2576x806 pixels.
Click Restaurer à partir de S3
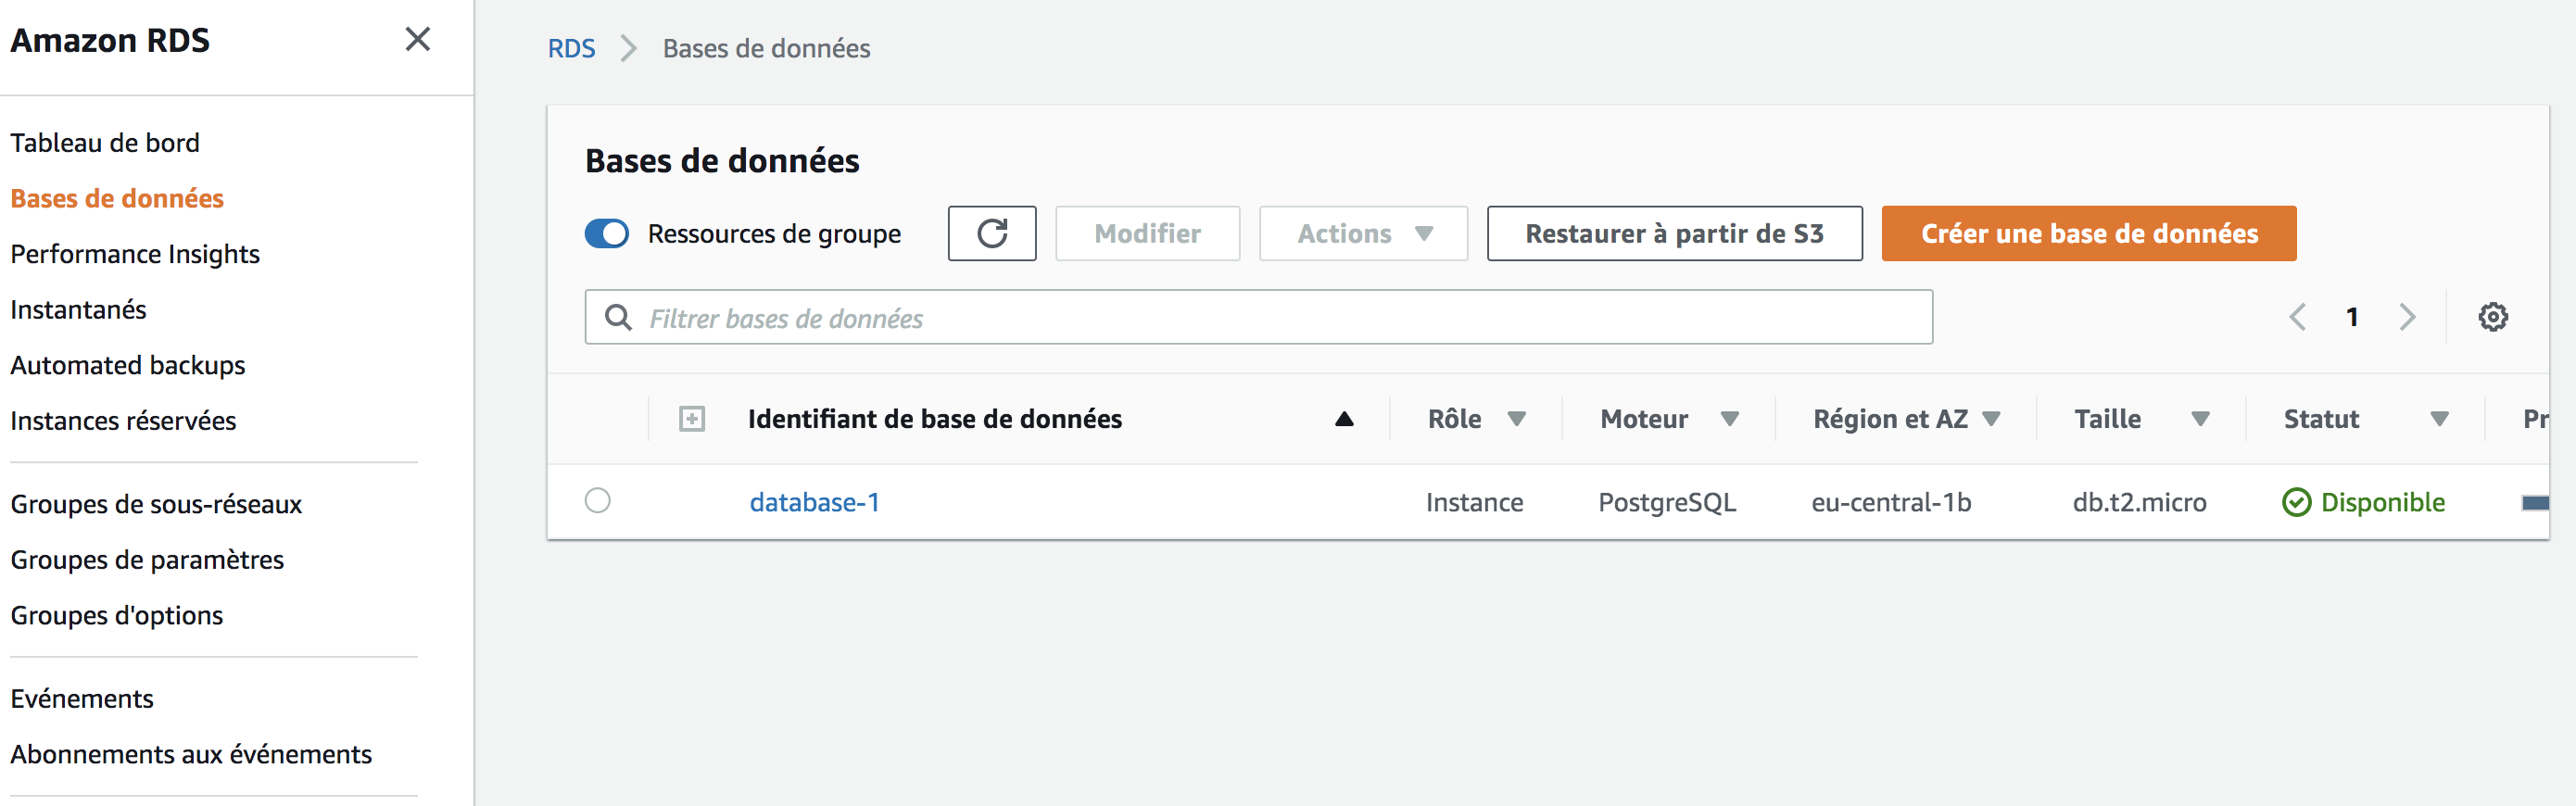[x=1674, y=233]
